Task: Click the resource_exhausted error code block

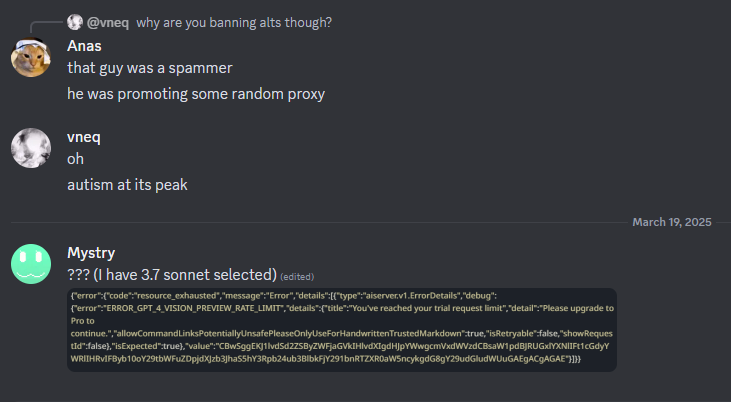Action: (x=342, y=330)
